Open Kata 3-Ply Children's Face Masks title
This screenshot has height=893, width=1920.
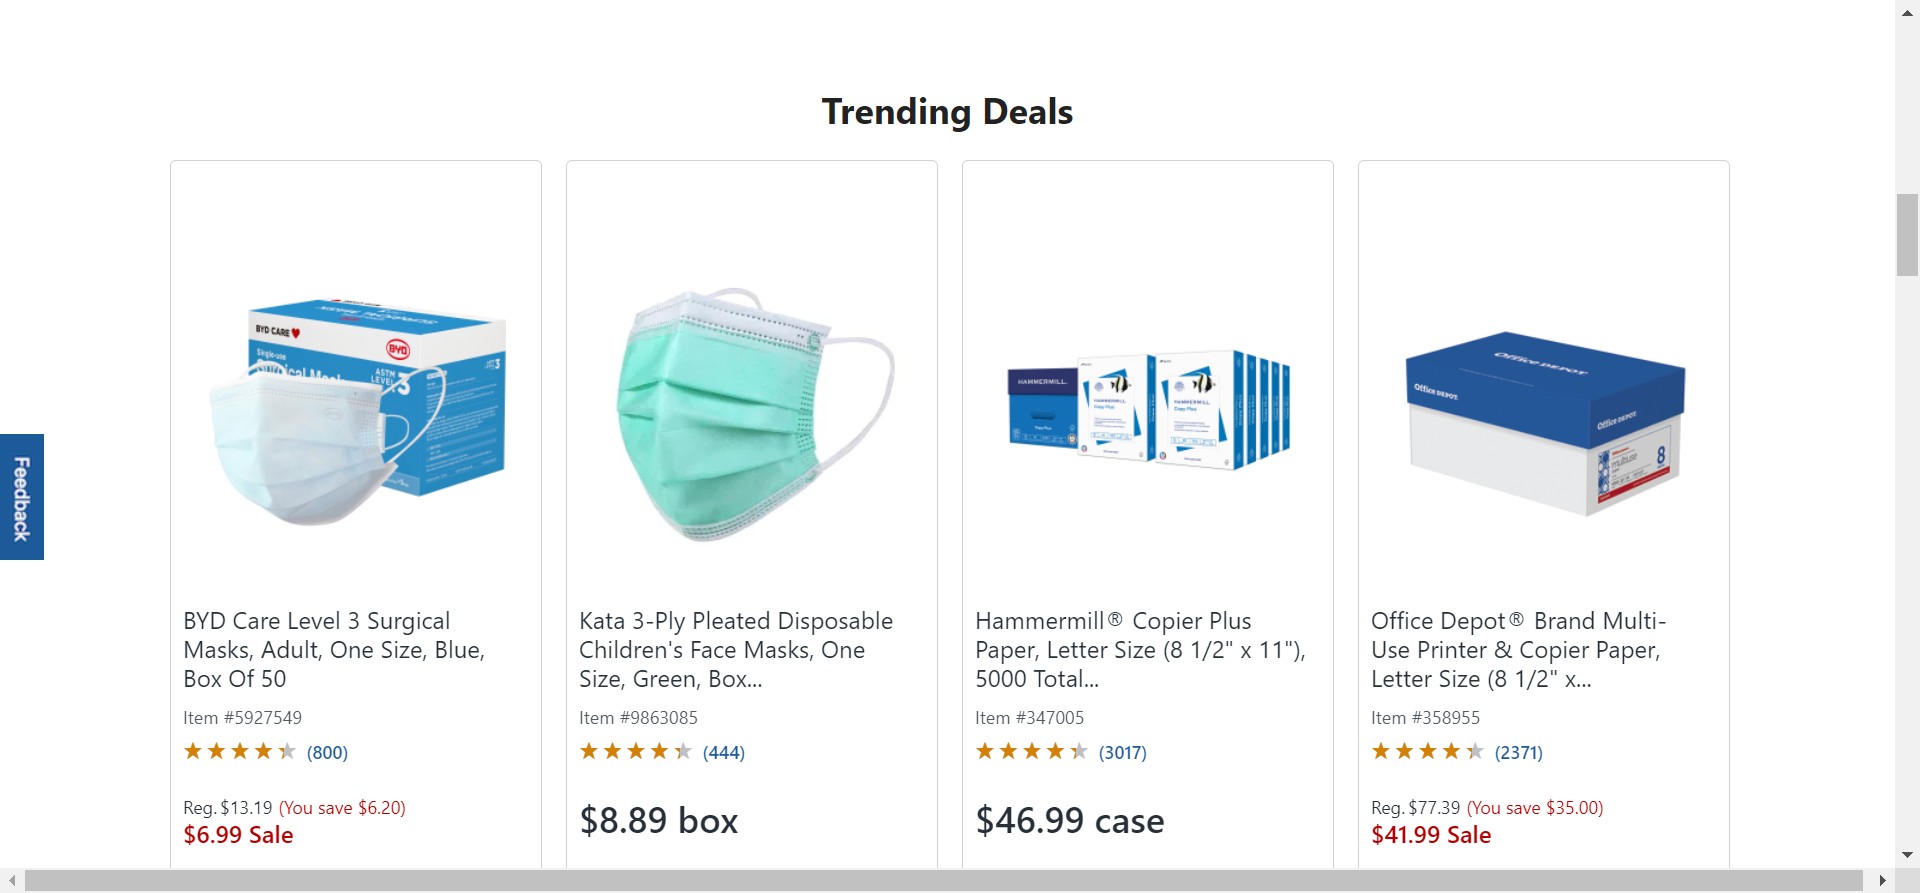click(735, 650)
